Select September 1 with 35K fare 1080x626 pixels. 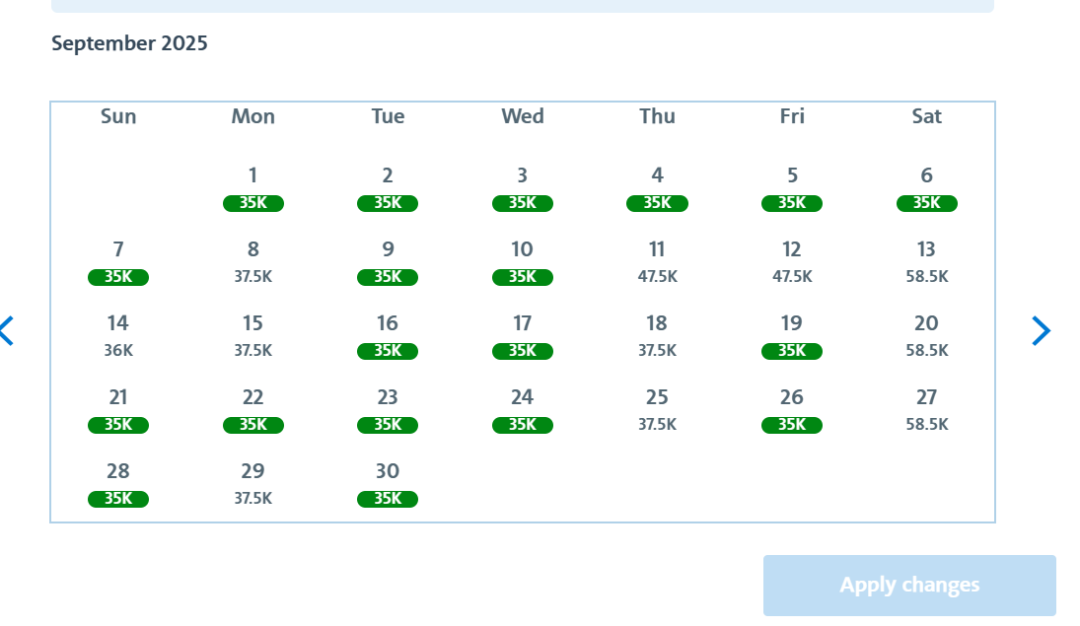coord(253,189)
